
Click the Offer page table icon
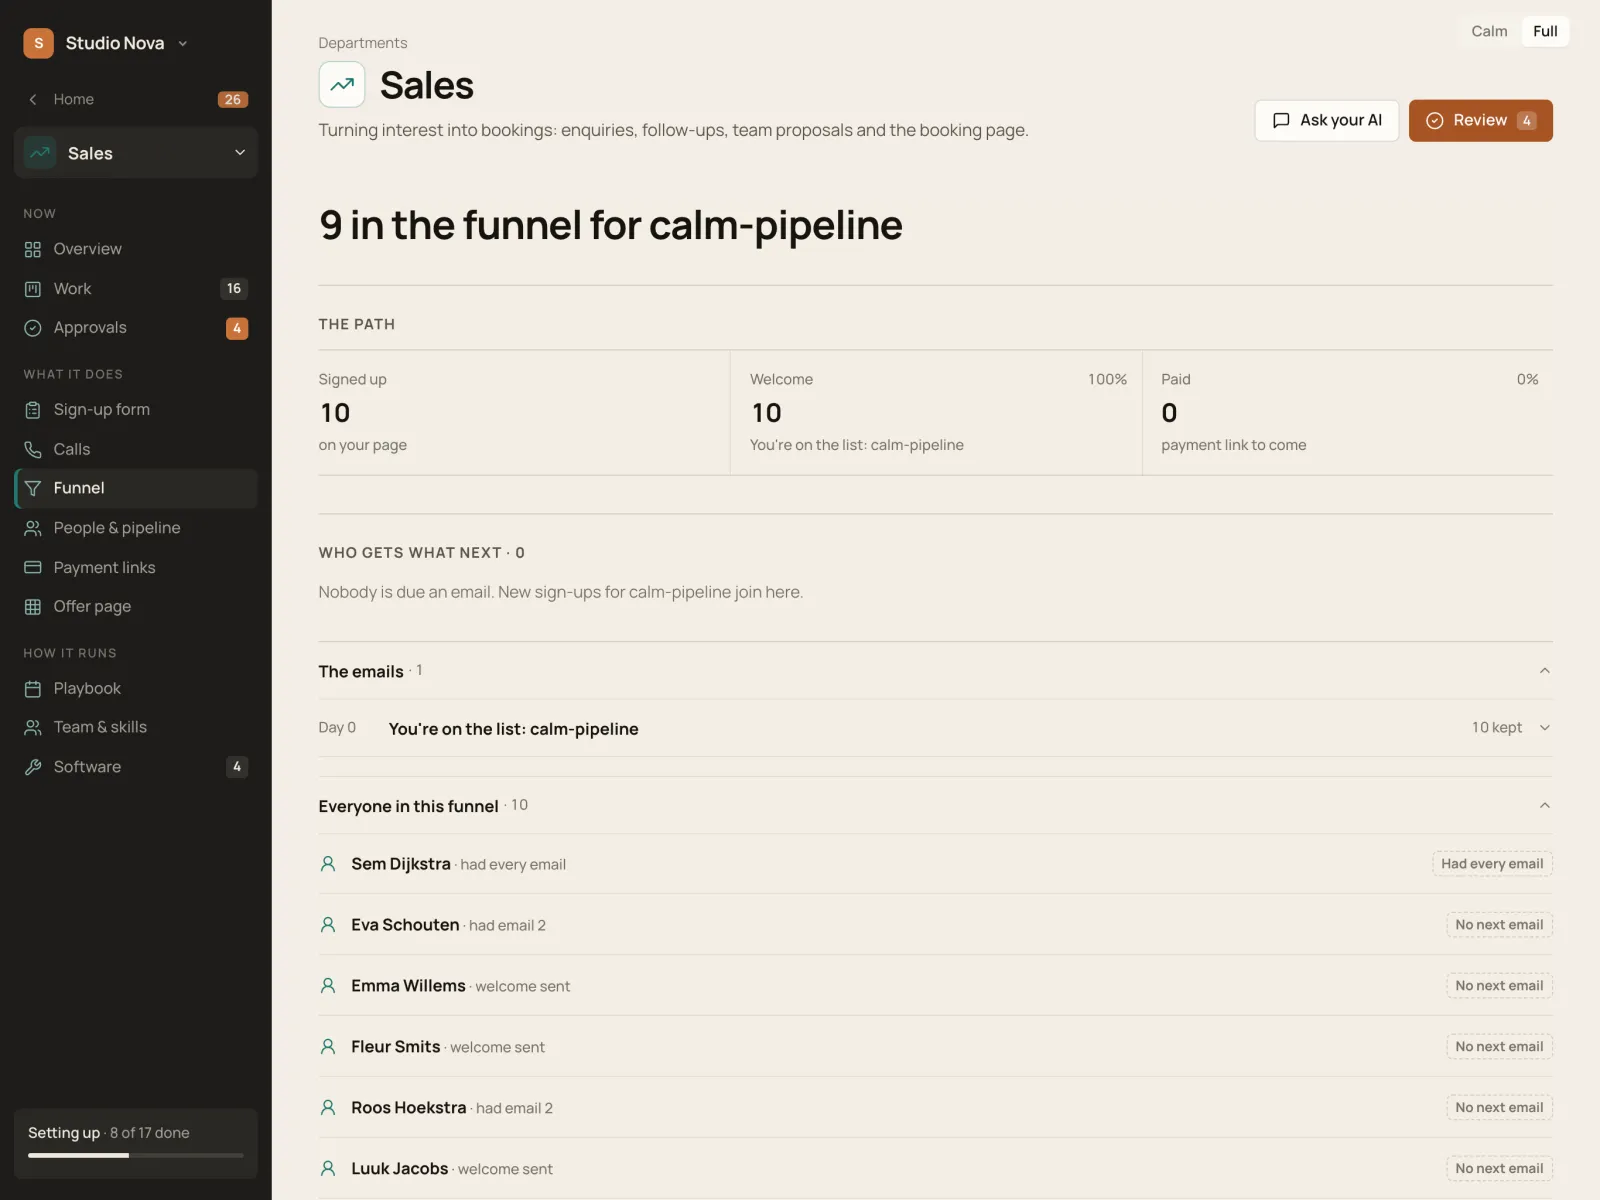tap(33, 607)
